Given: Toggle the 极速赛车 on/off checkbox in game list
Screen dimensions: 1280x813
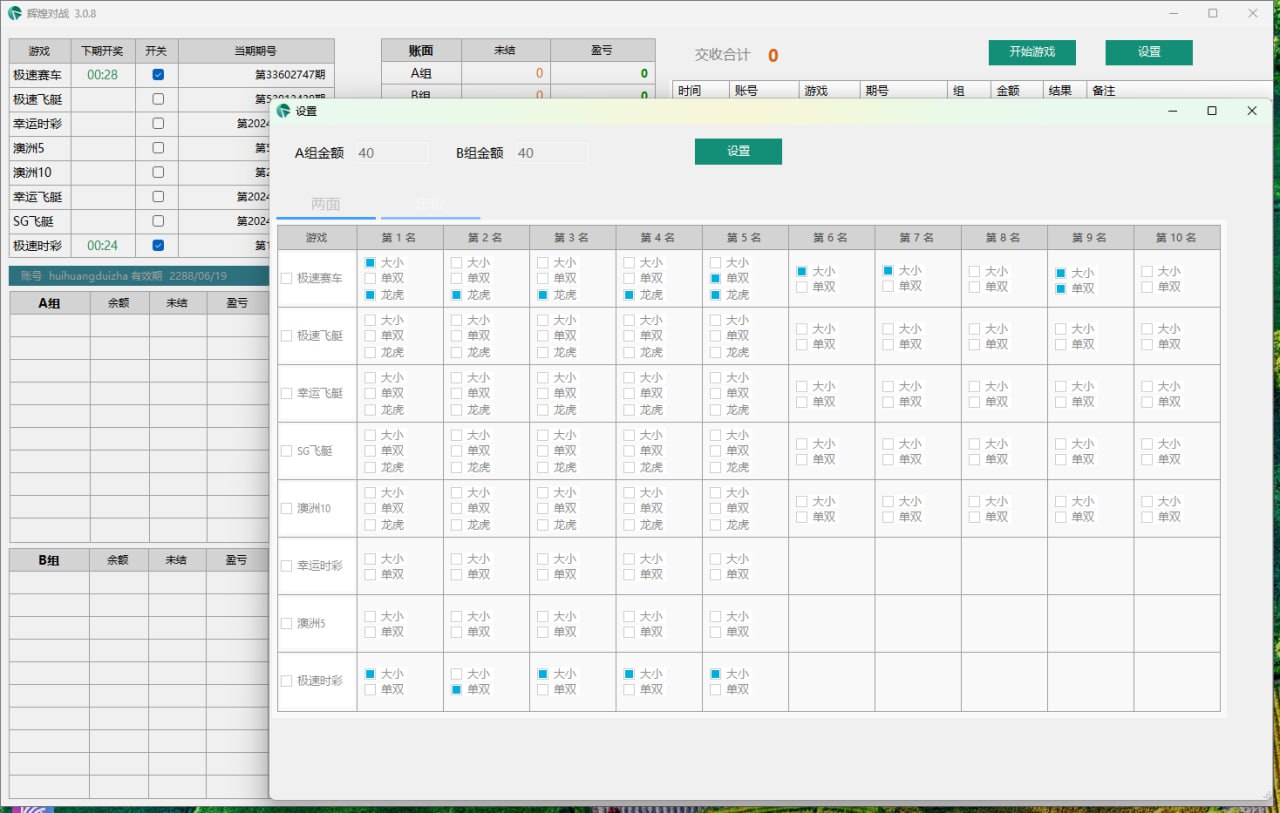Looking at the screenshot, I should coord(157,75).
